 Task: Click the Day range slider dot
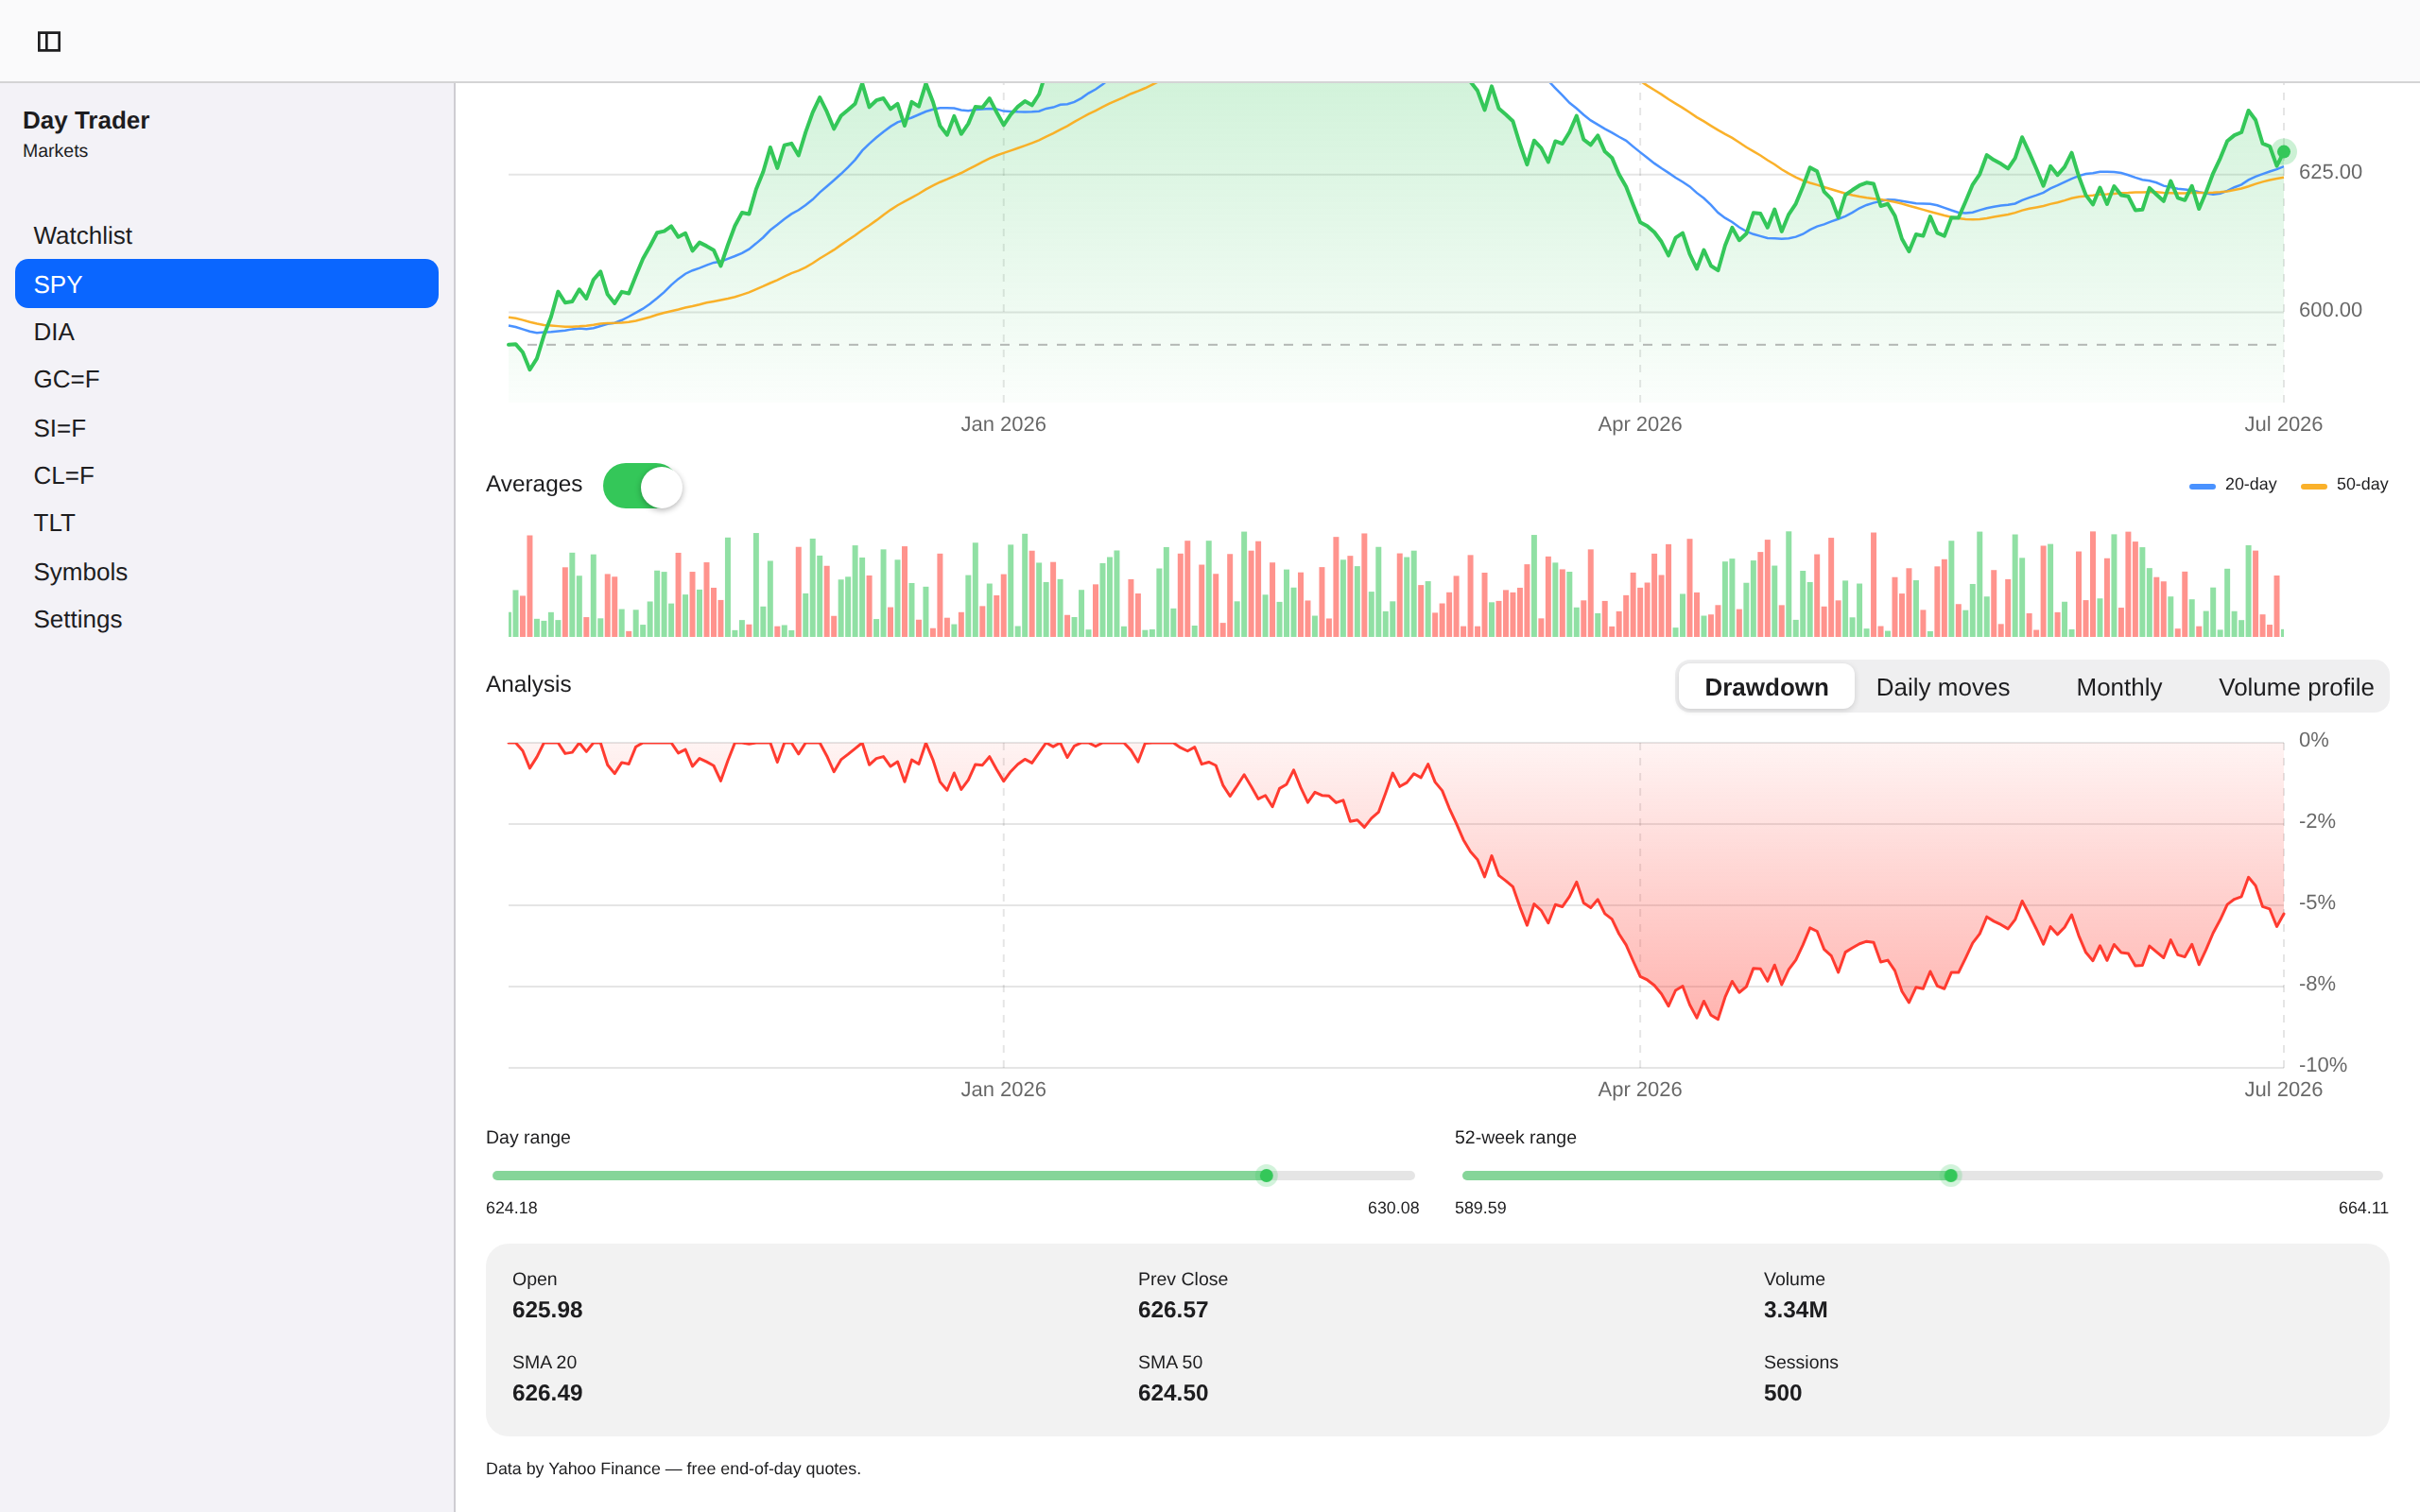[x=1266, y=1176]
